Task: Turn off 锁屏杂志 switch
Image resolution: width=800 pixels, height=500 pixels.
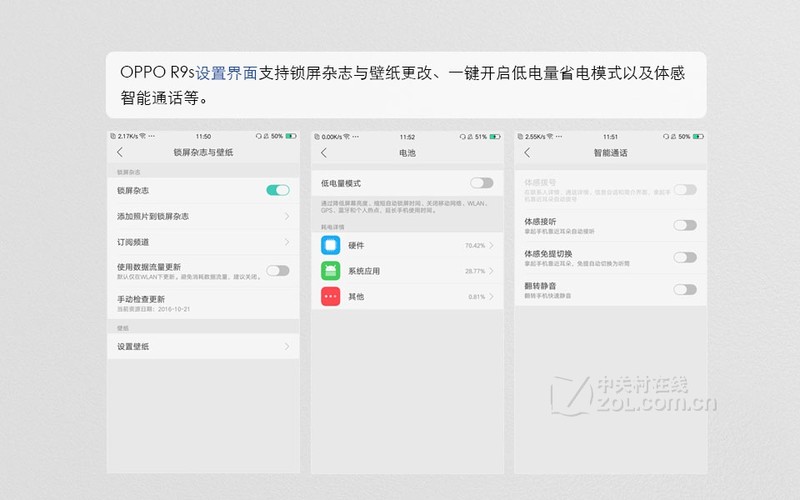Action: coord(278,190)
